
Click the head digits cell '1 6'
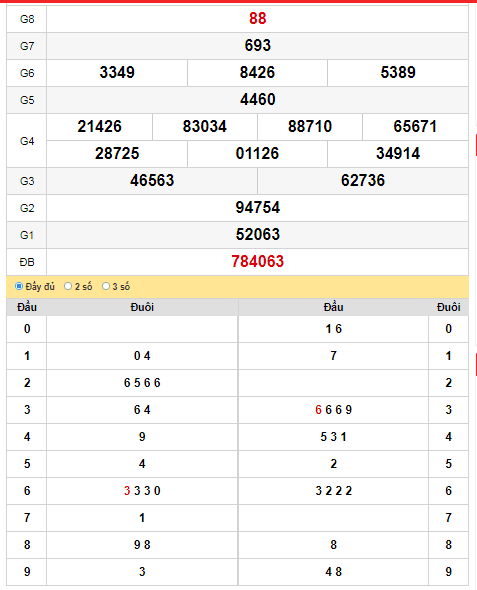pyautogui.click(x=334, y=329)
